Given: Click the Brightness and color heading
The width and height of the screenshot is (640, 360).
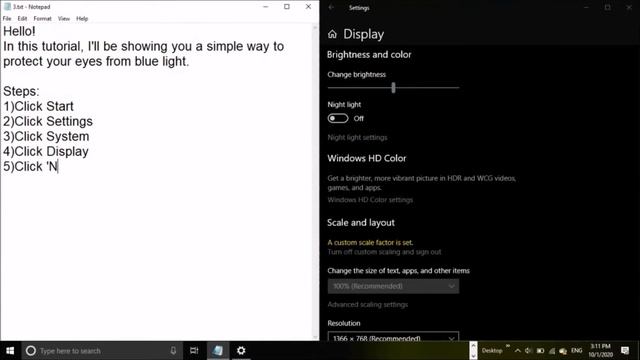Looking at the screenshot, I should [x=369, y=55].
